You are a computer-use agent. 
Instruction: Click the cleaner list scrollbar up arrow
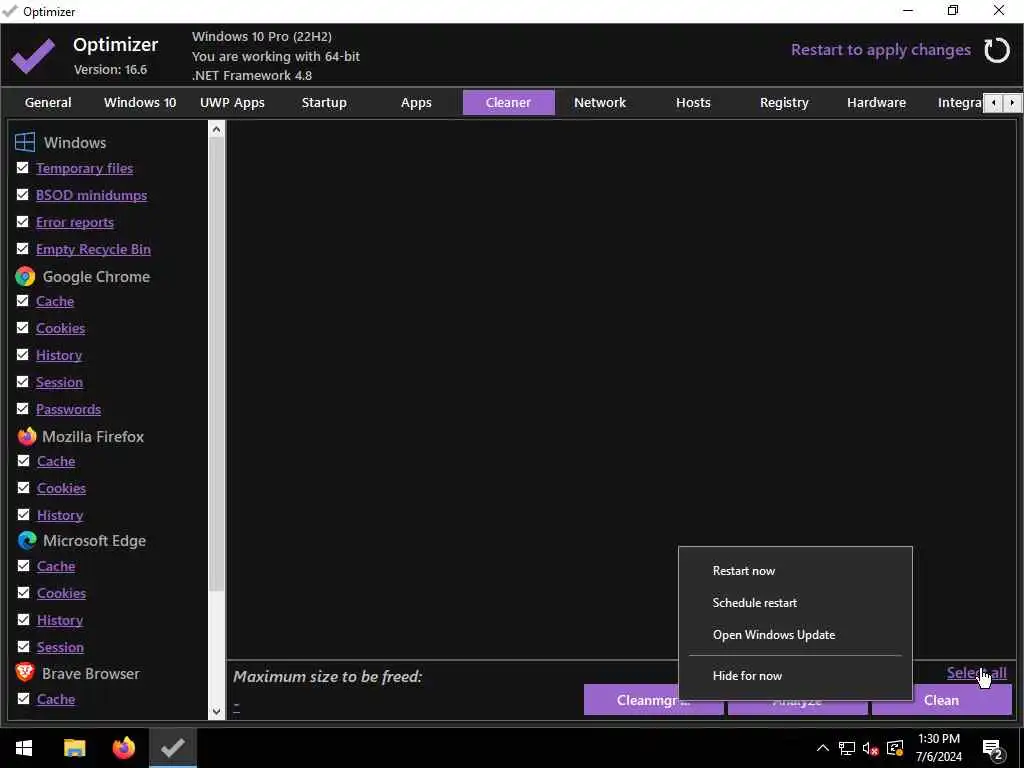click(x=216, y=129)
